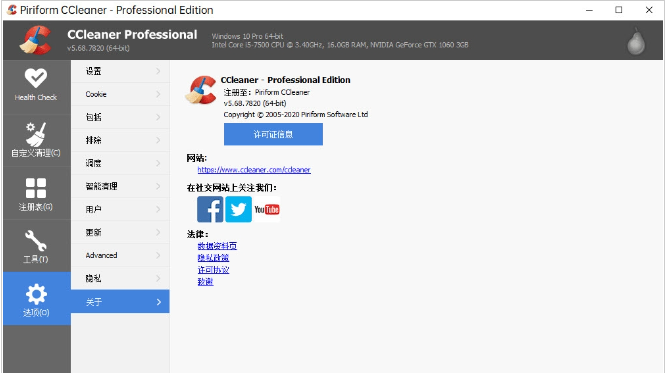The width and height of the screenshot is (671, 373).
Task: Click the title bar CCleaner app icon
Action: tap(12, 10)
